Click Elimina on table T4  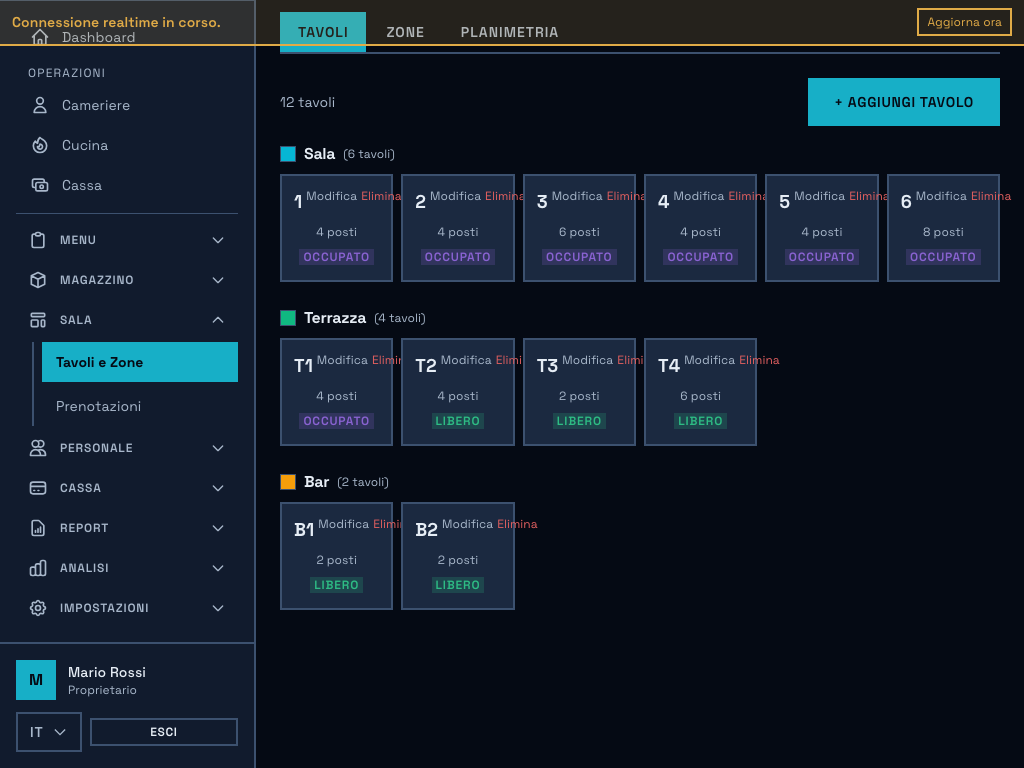point(758,360)
